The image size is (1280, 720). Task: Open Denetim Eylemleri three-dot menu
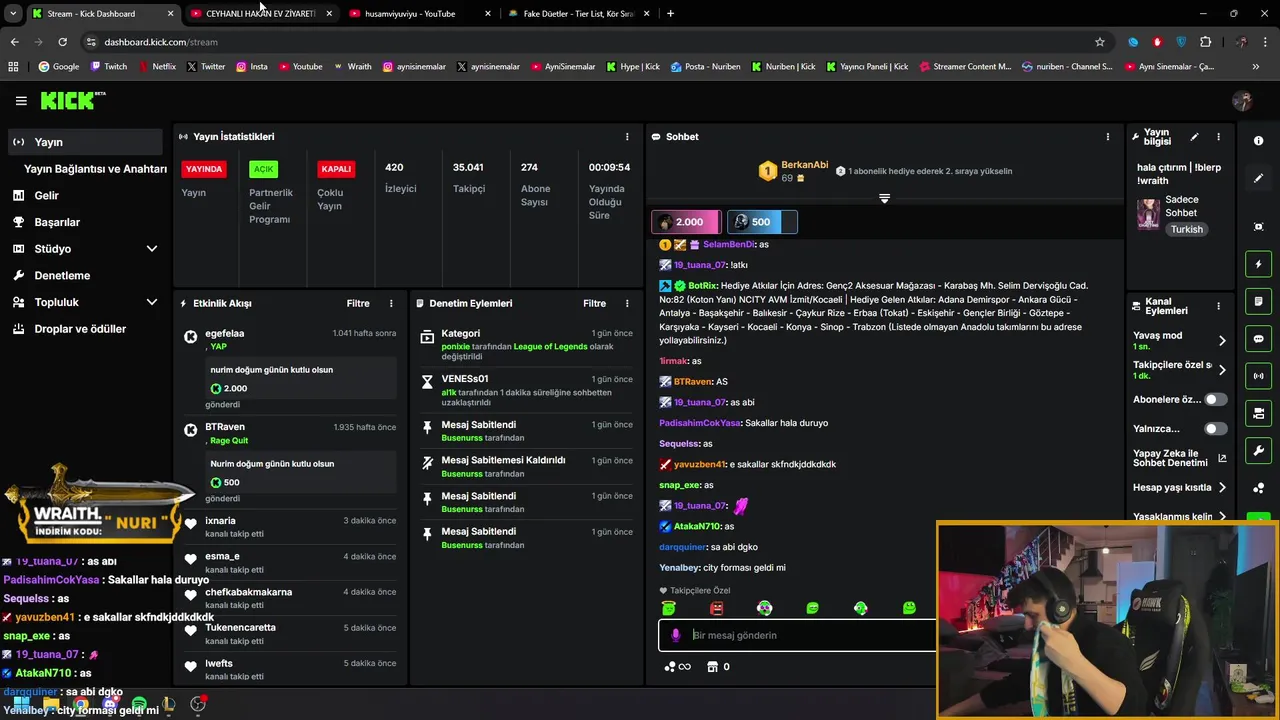click(627, 303)
